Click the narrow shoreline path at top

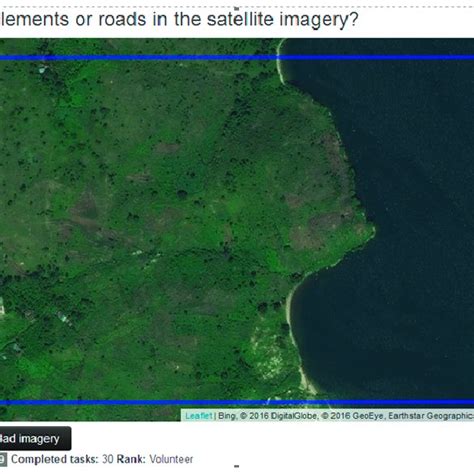point(280,62)
